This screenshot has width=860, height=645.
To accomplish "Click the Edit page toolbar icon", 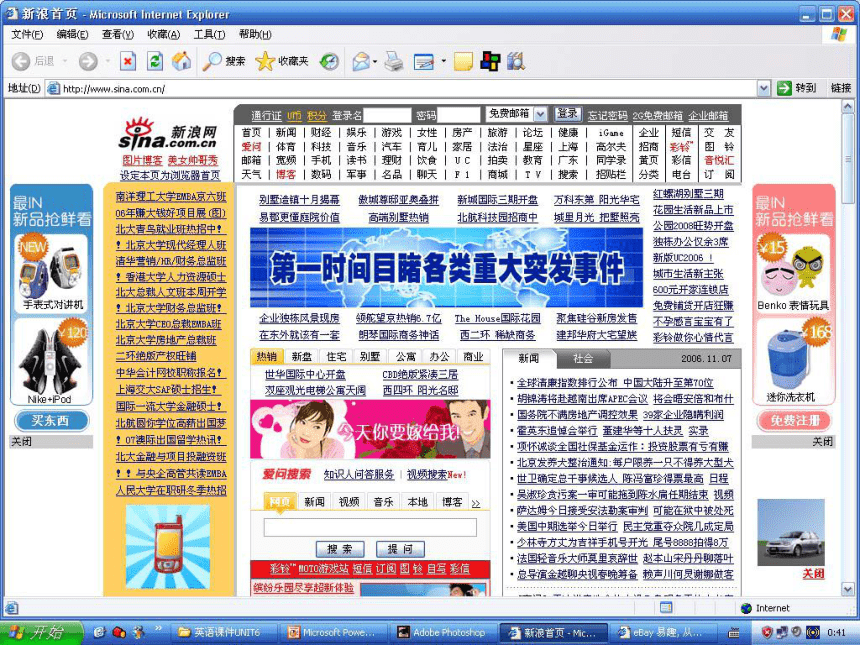I will [424, 61].
